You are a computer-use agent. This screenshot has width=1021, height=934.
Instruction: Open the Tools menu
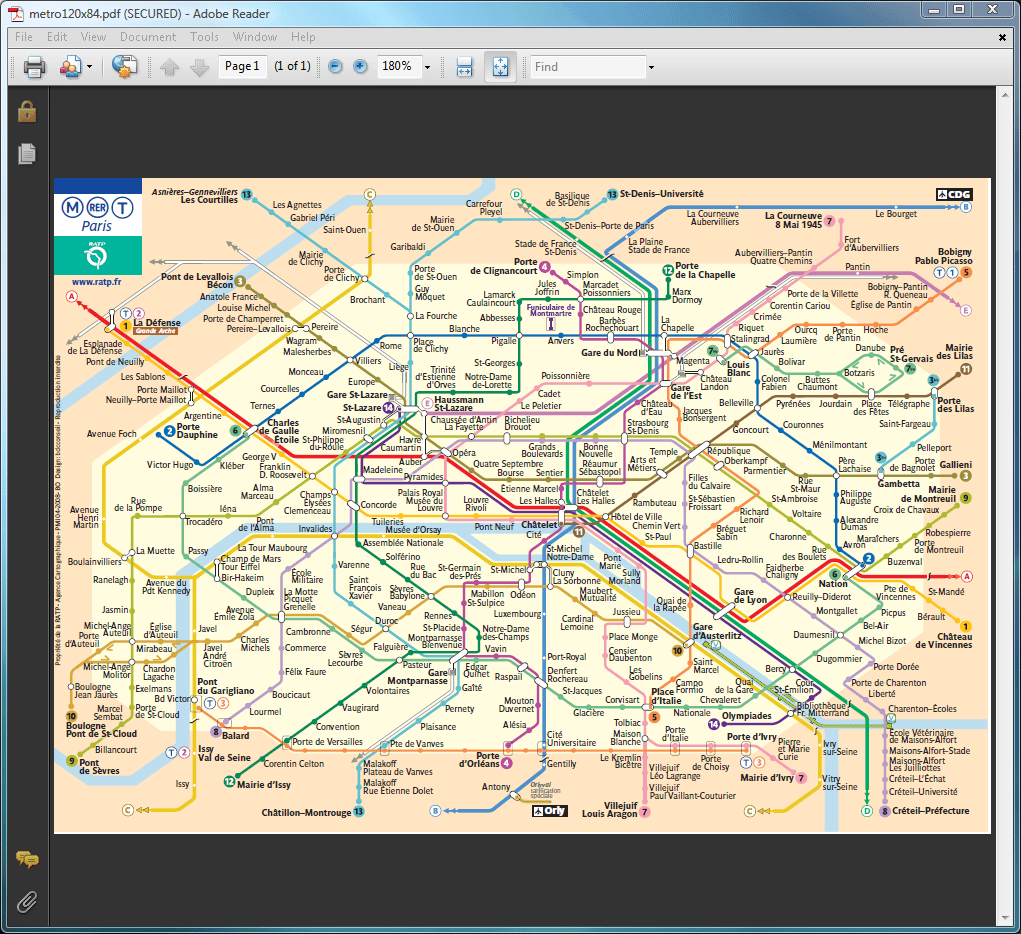204,37
